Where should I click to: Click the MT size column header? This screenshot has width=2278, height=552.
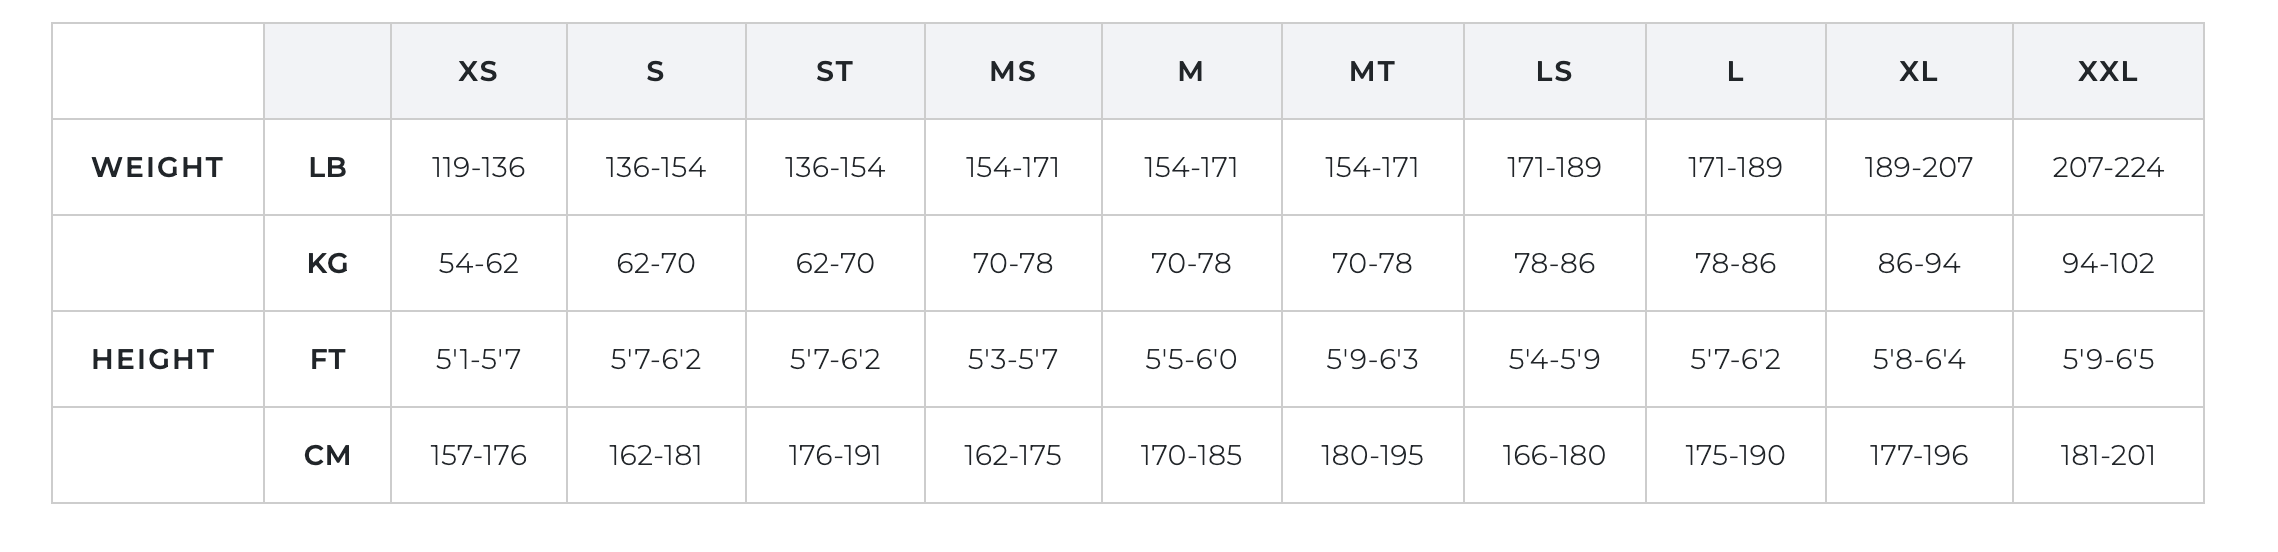(x=1371, y=72)
